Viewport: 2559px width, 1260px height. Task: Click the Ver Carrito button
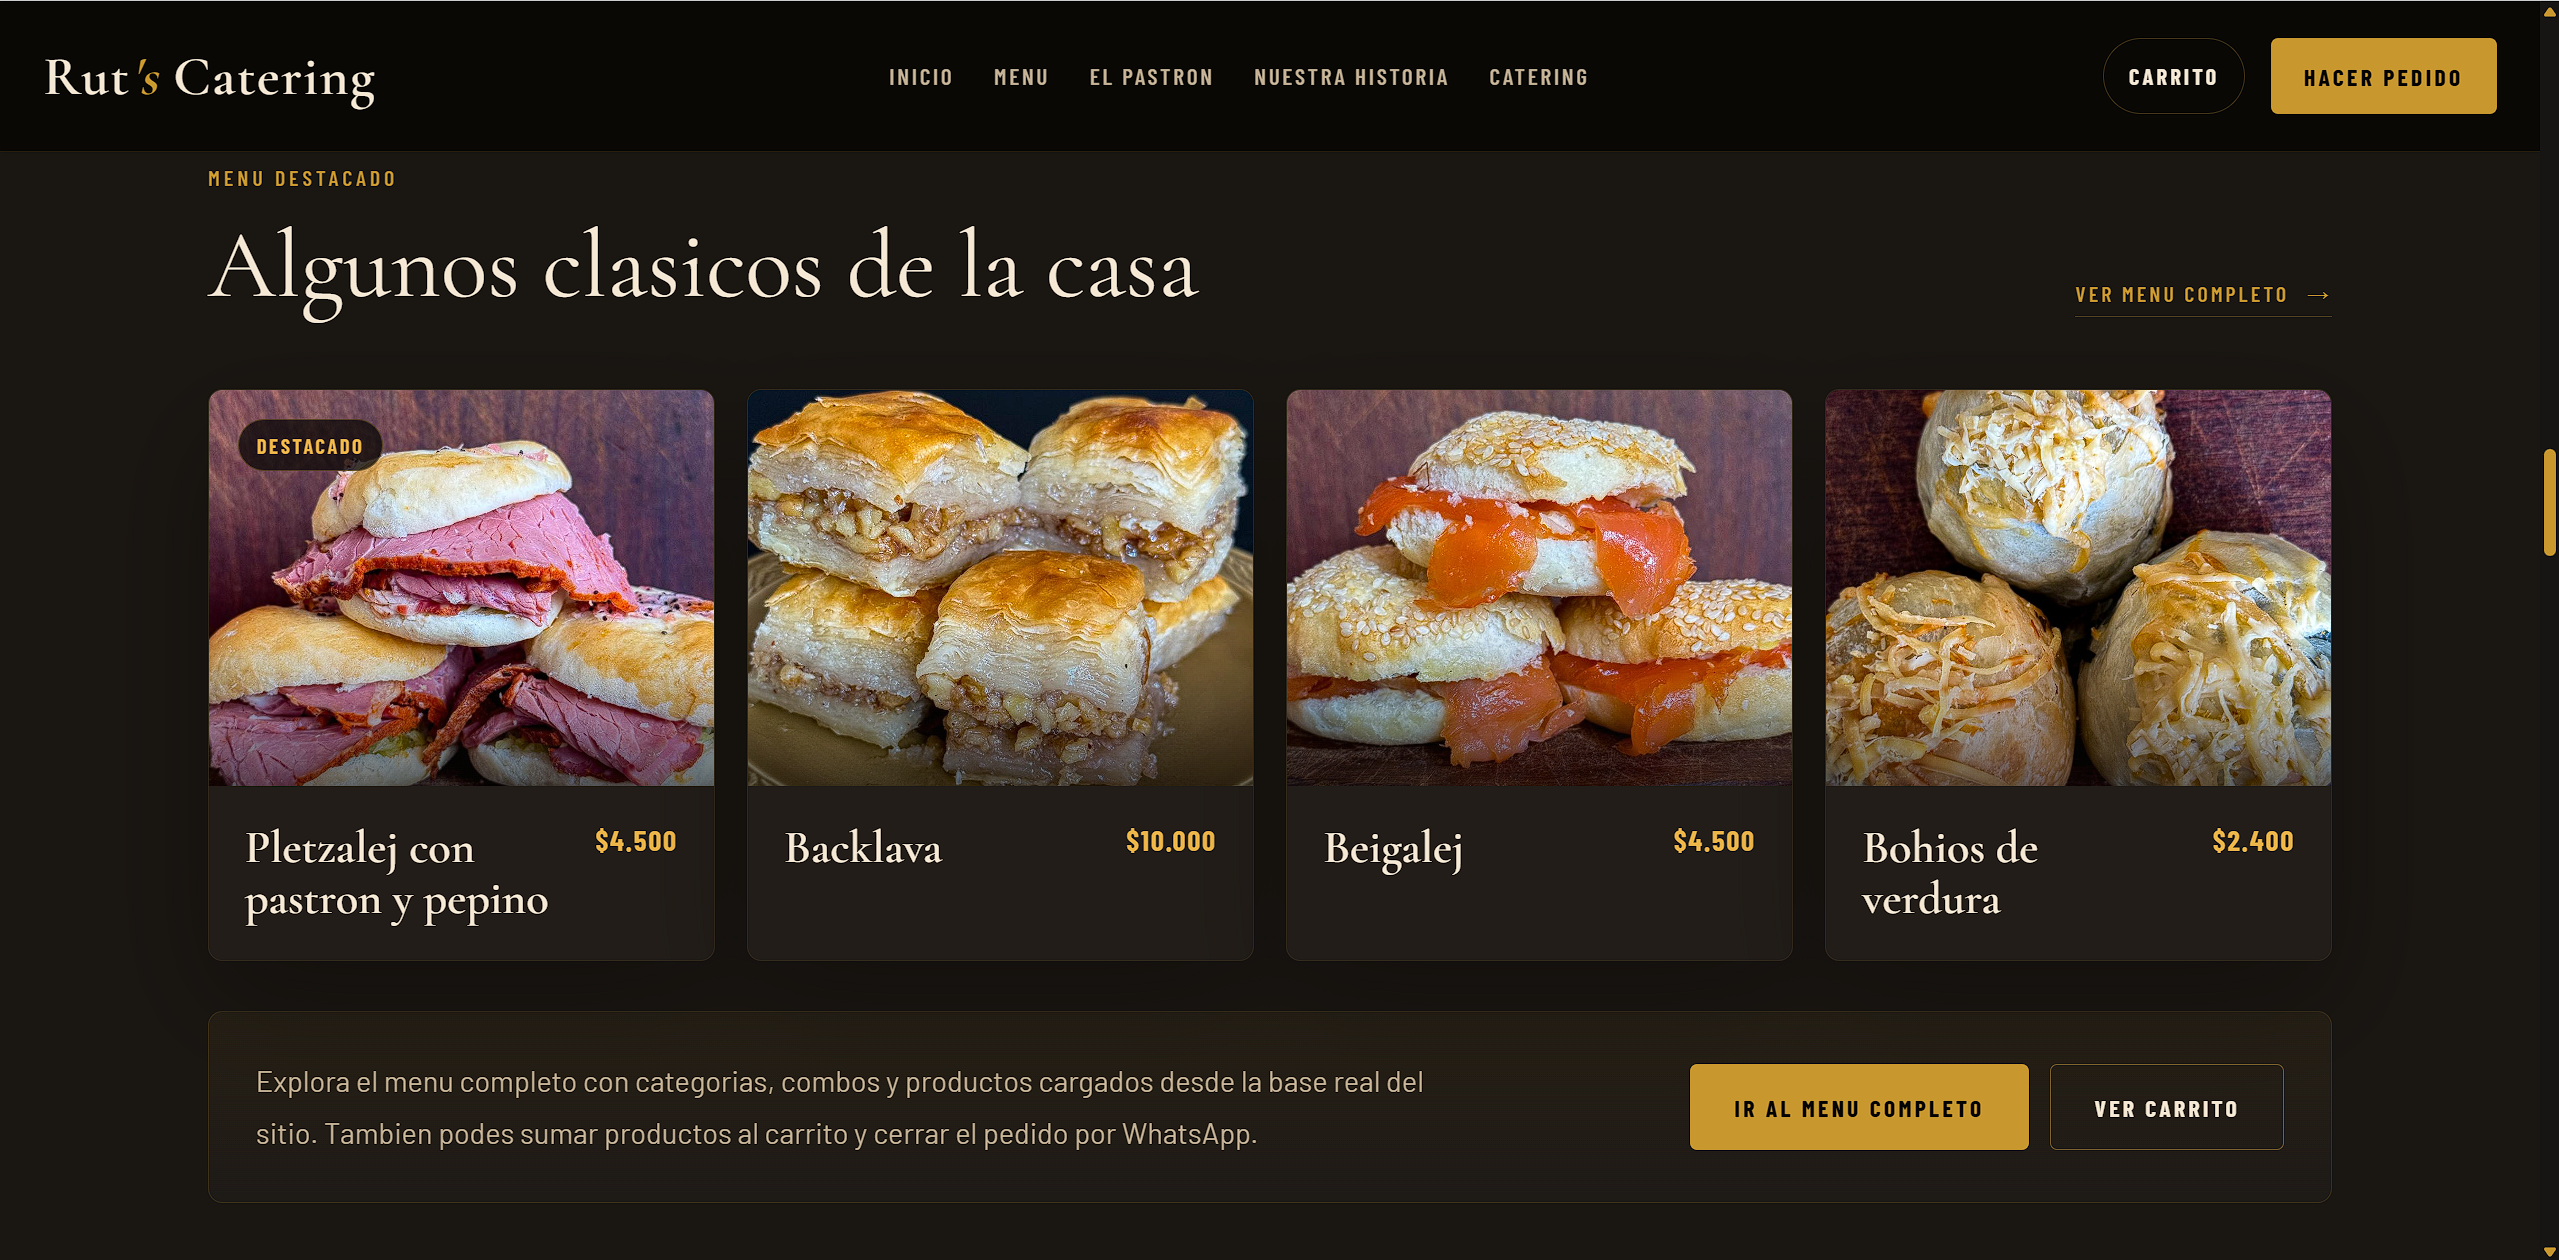(x=2166, y=1107)
